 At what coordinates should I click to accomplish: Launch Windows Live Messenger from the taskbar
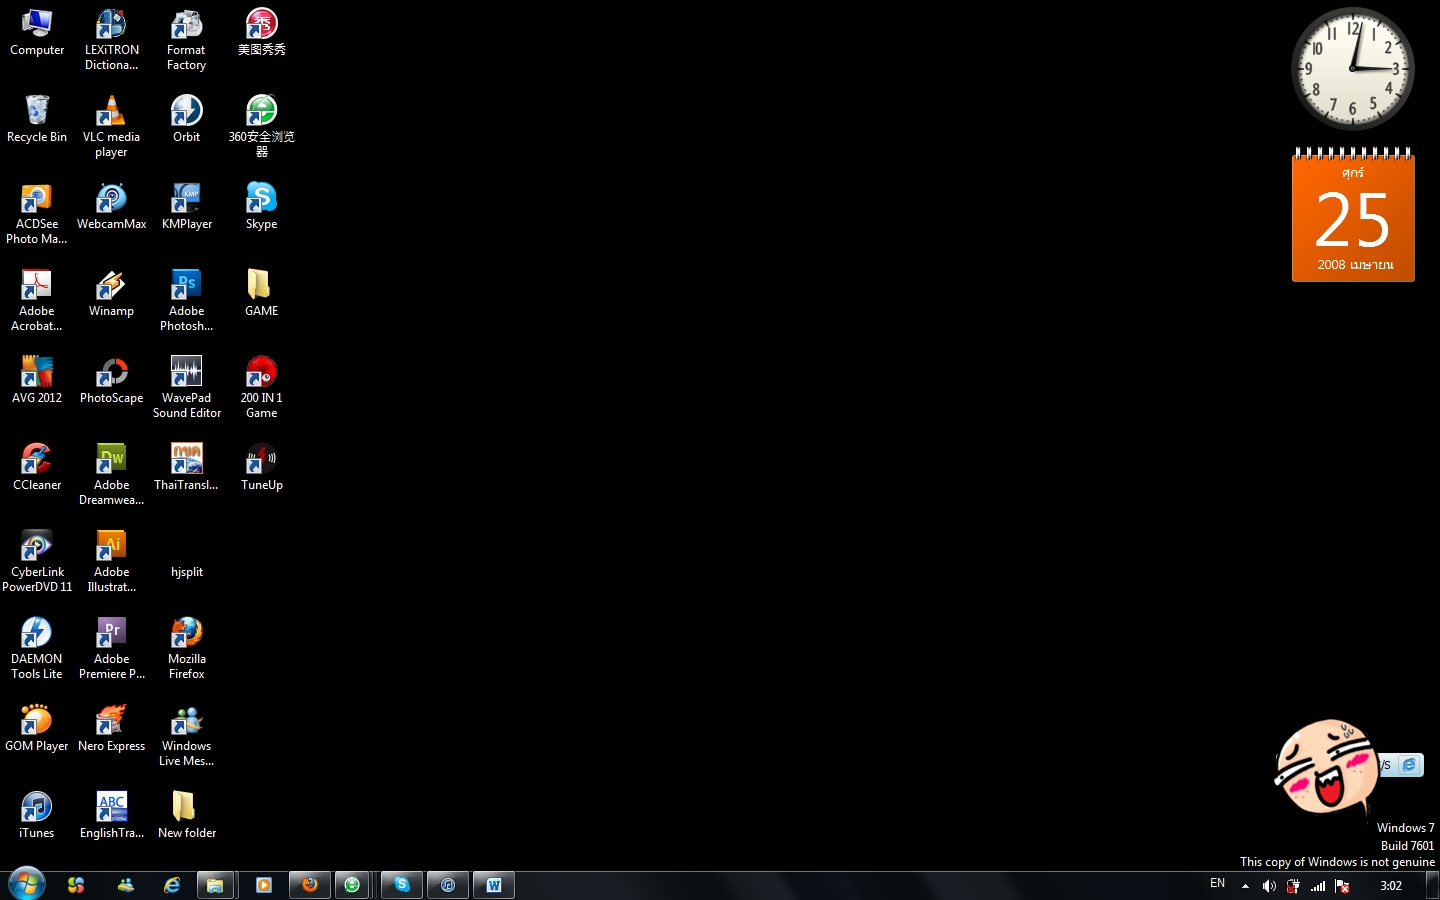tap(125, 885)
